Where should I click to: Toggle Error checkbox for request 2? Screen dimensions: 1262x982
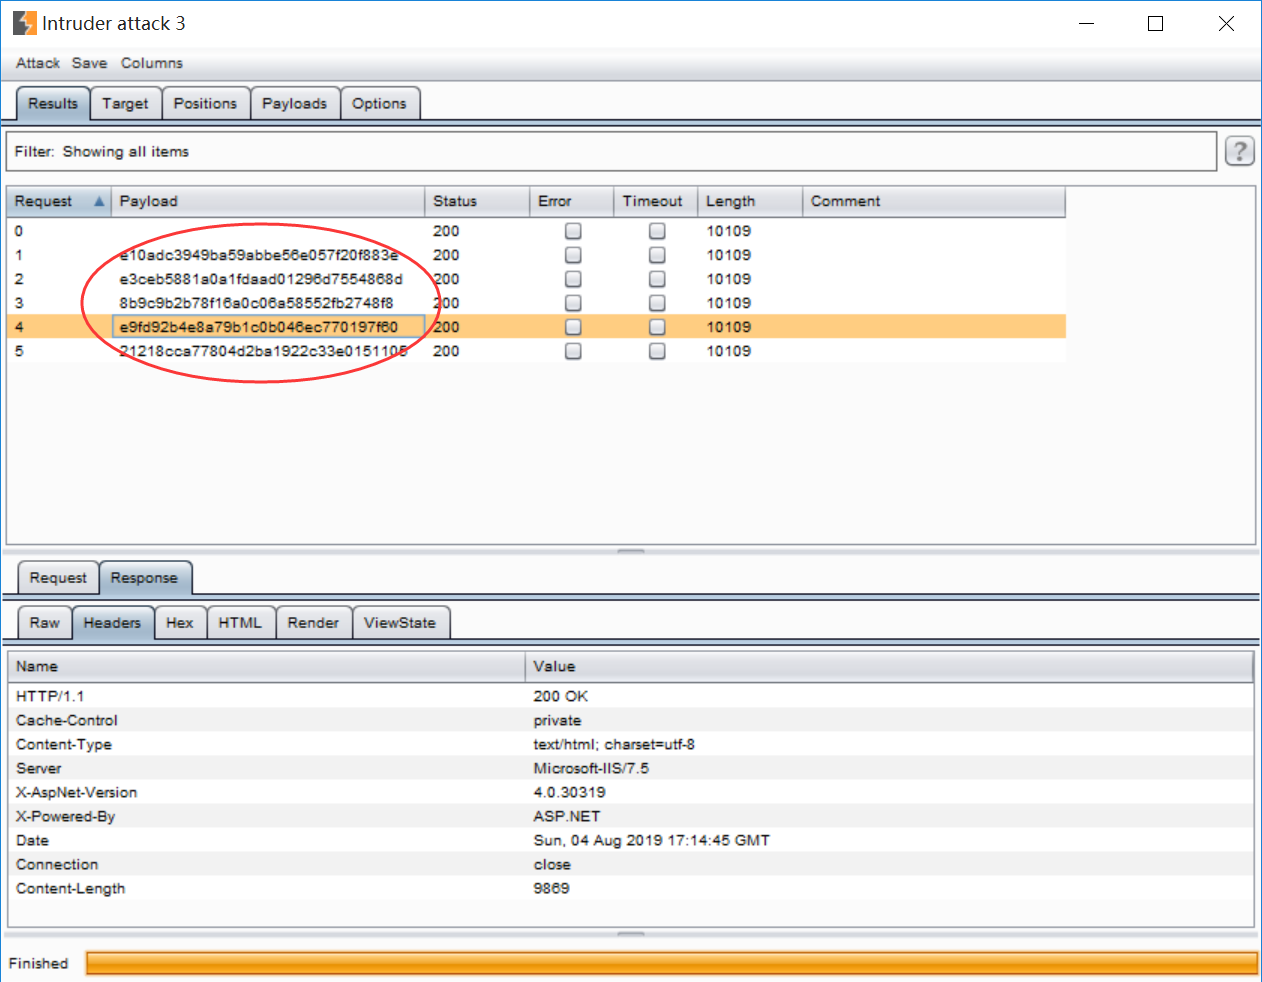573,279
